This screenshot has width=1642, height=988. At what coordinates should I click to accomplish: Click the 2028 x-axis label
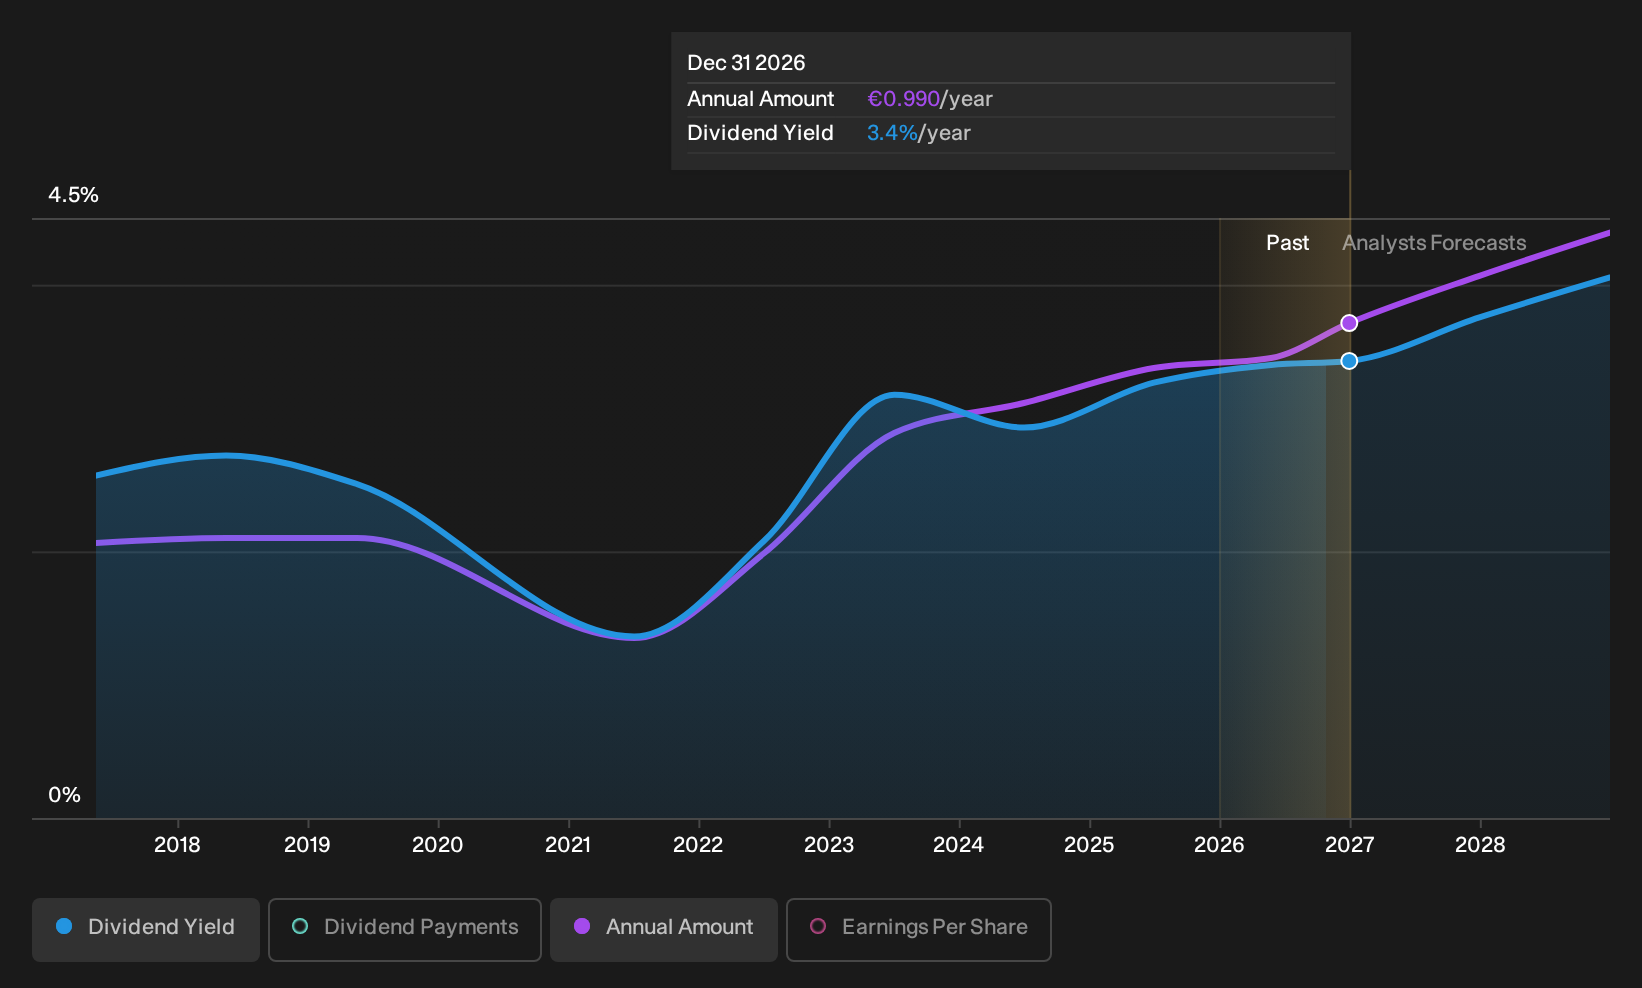click(1480, 845)
